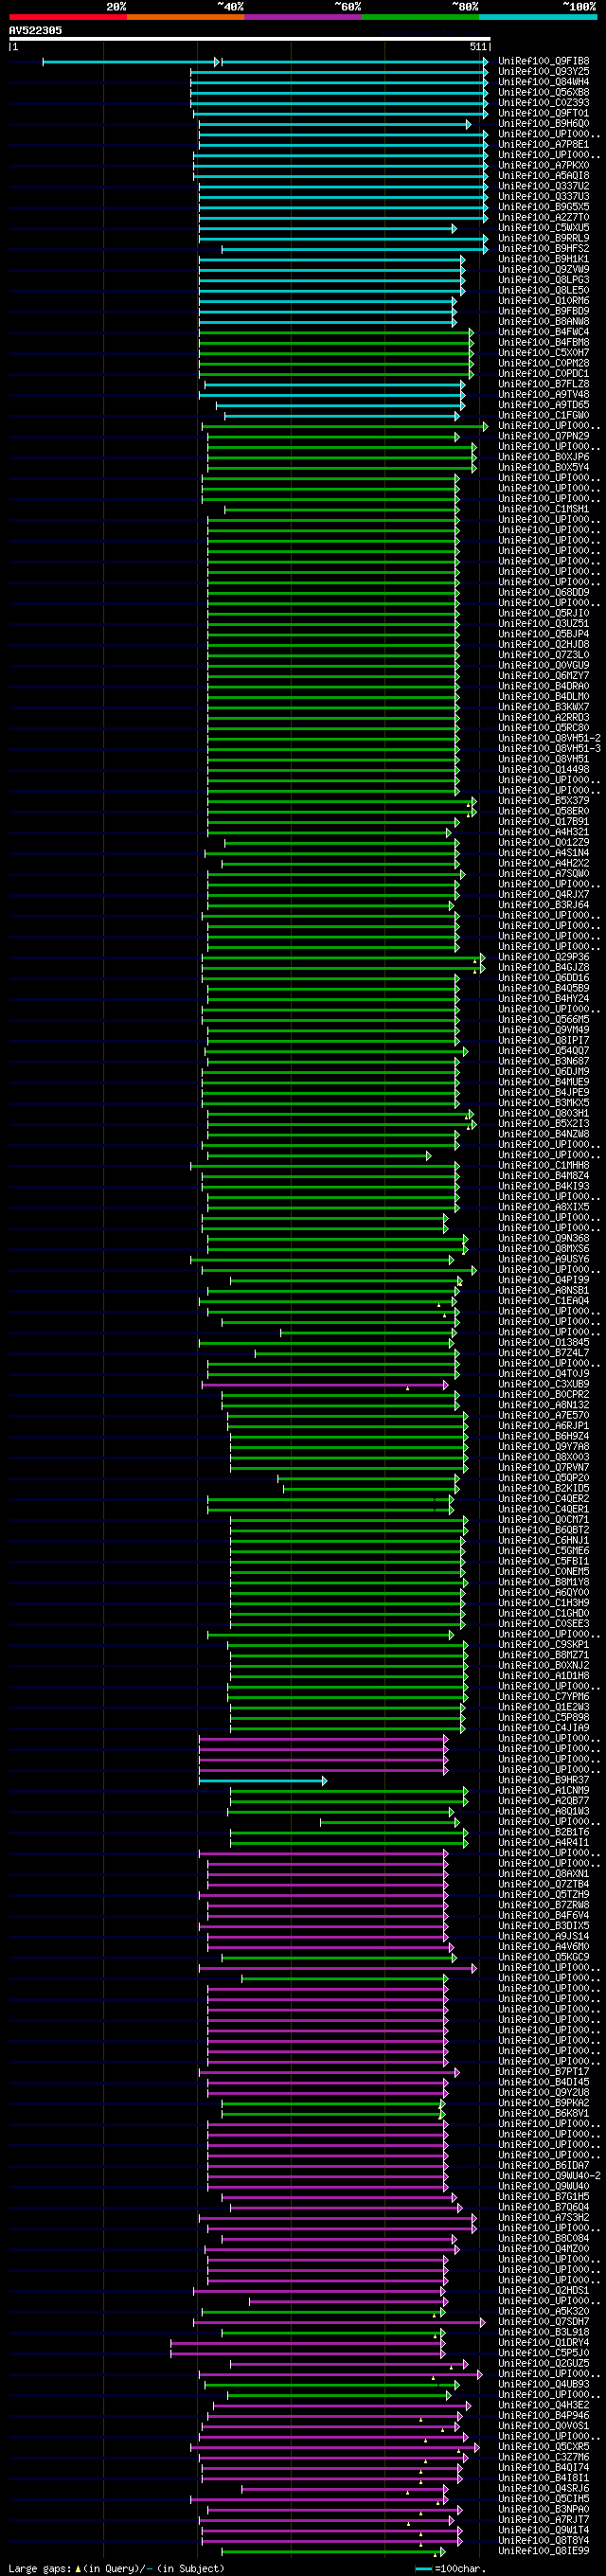Open the UniRef100_C4JIA9 hit label
606x2576 pixels.
click(x=544, y=1728)
